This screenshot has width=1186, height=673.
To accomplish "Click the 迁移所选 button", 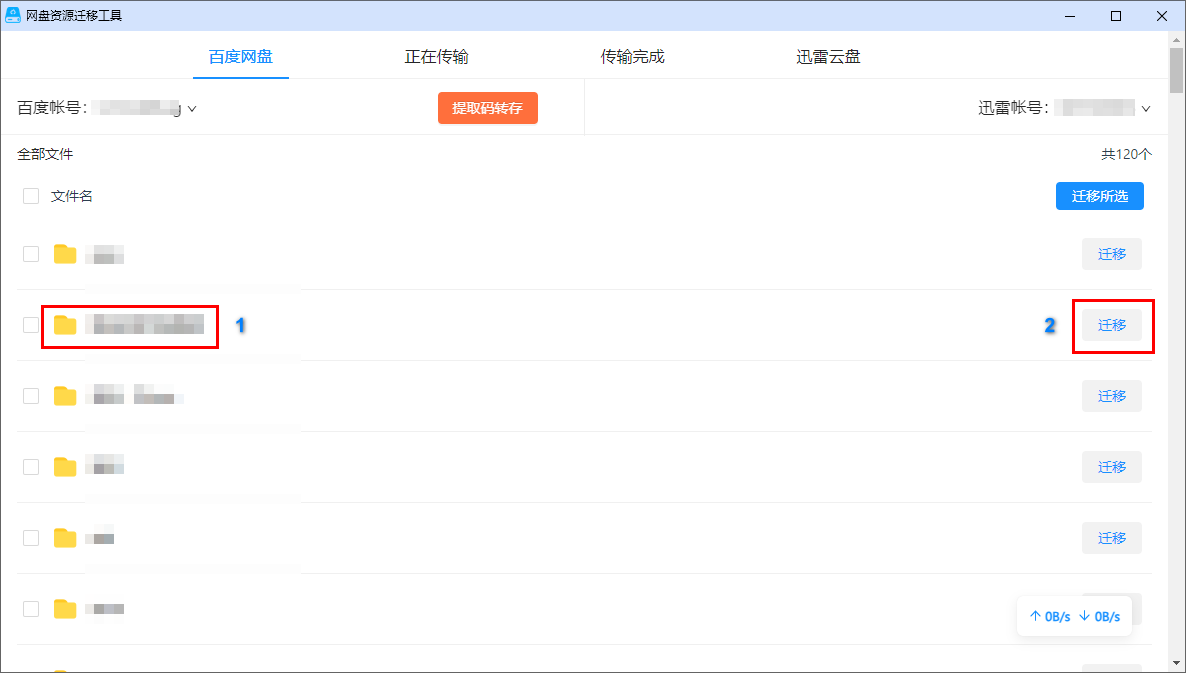I will tap(1100, 197).
